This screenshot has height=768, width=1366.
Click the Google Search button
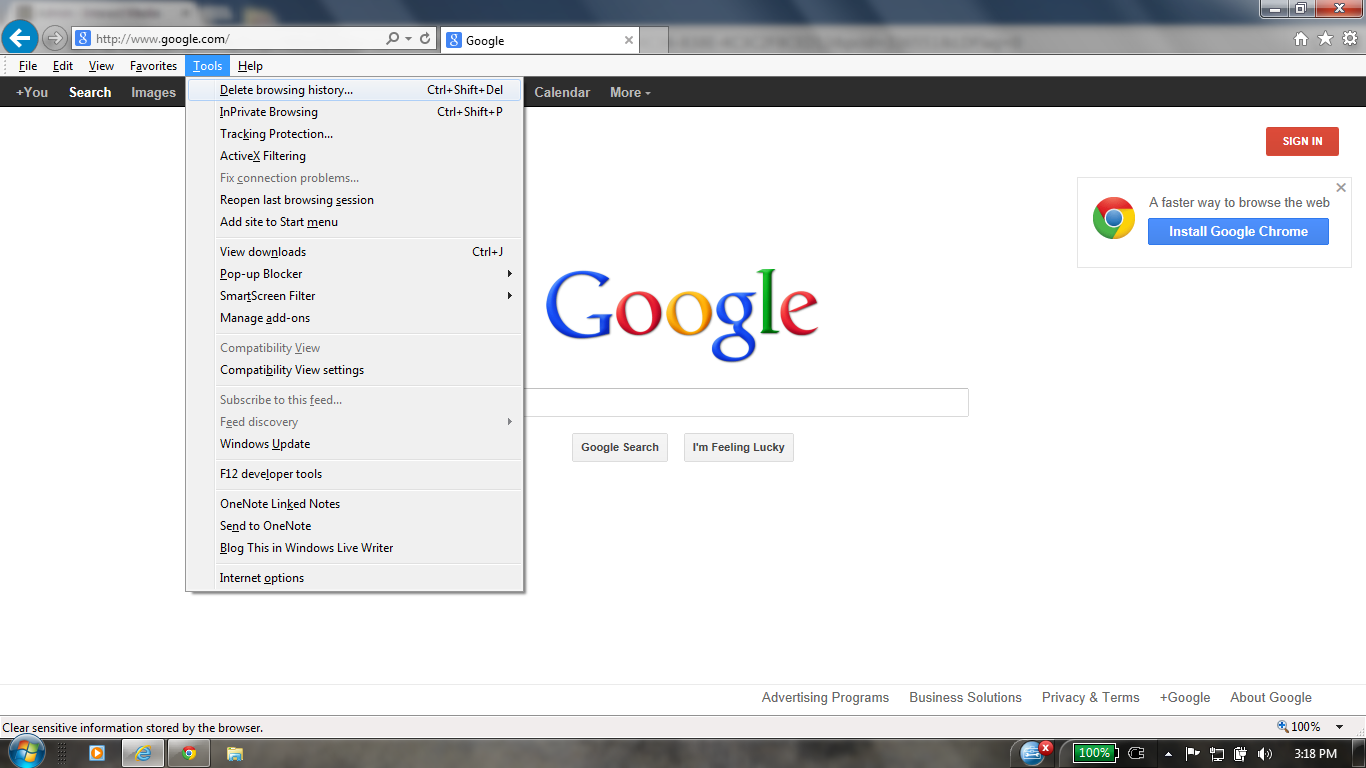[x=620, y=447]
